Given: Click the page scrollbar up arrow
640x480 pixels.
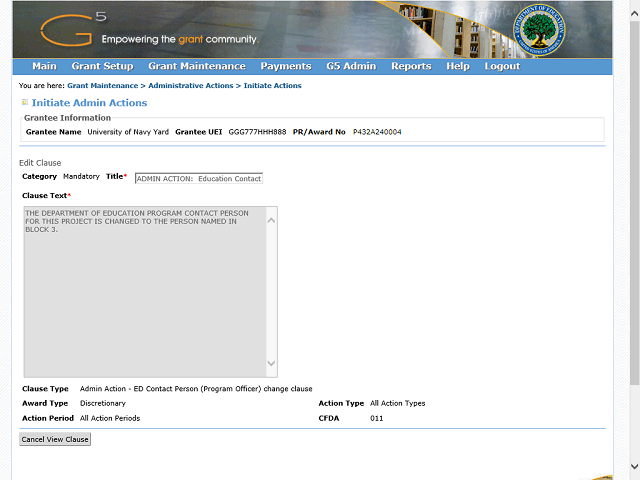Looking at the screenshot, I should click(x=634, y=13).
